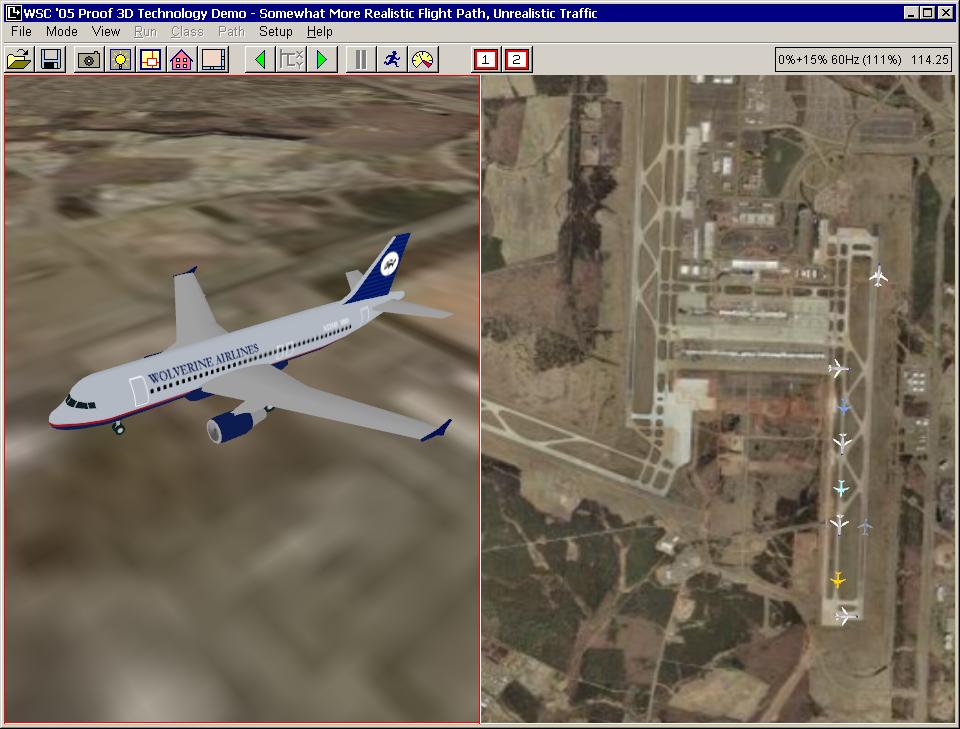The image size is (960, 729).
Task: Click the nested red squares toolbar icon
Action: [x=151, y=60]
